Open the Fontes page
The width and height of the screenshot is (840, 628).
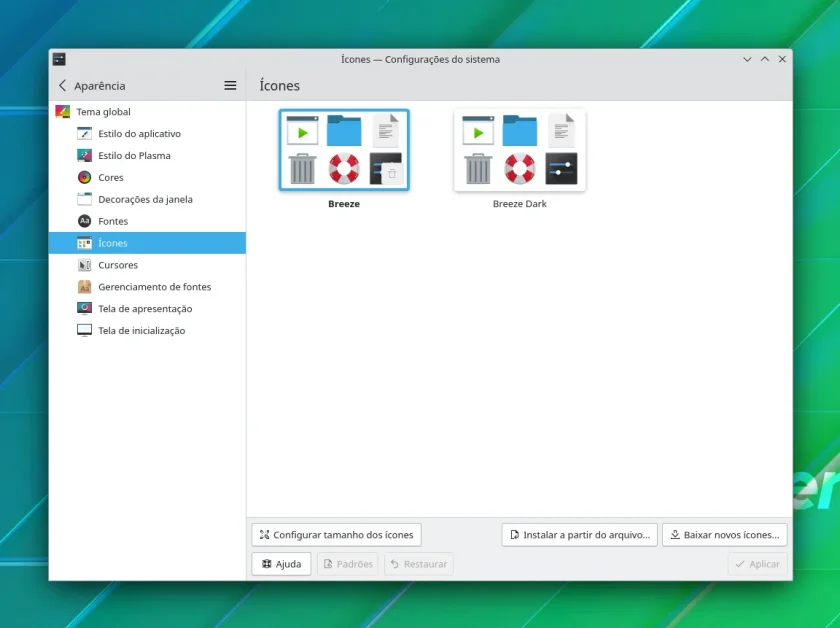pyautogui.click(x=147, y=221)
